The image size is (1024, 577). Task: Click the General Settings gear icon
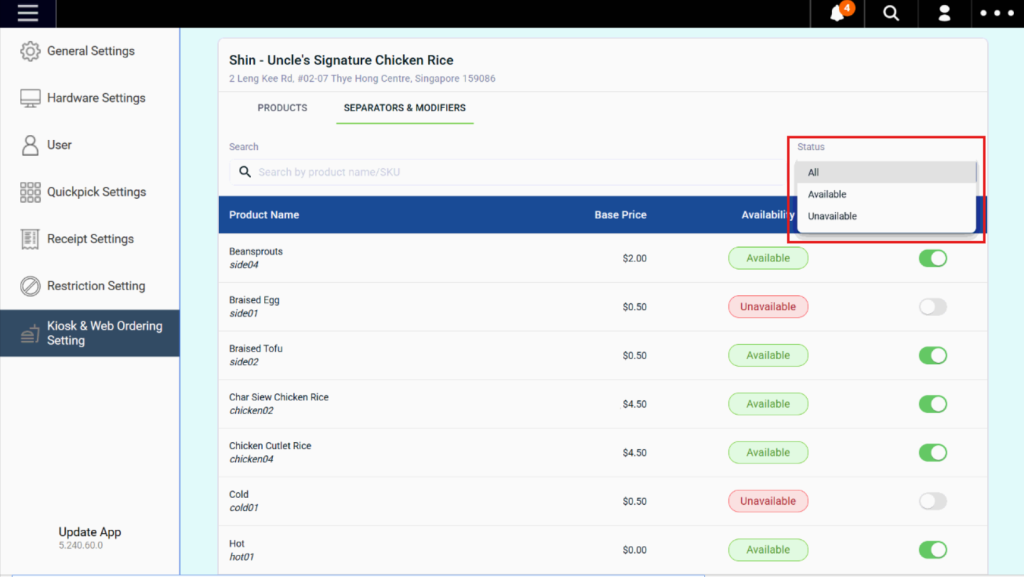click(30, 51)
